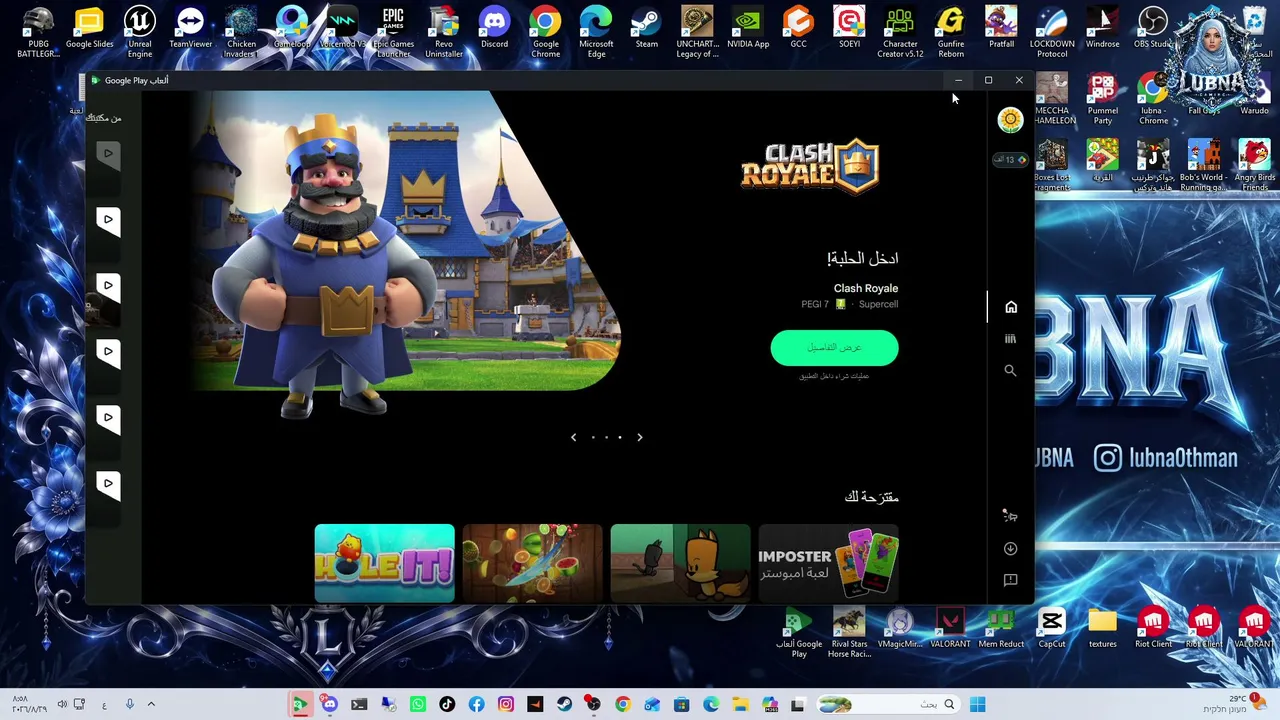Open the Gunfire Reborn desktop shortcut
This screenshot has height=720, width=1280.
pos(950,32)
